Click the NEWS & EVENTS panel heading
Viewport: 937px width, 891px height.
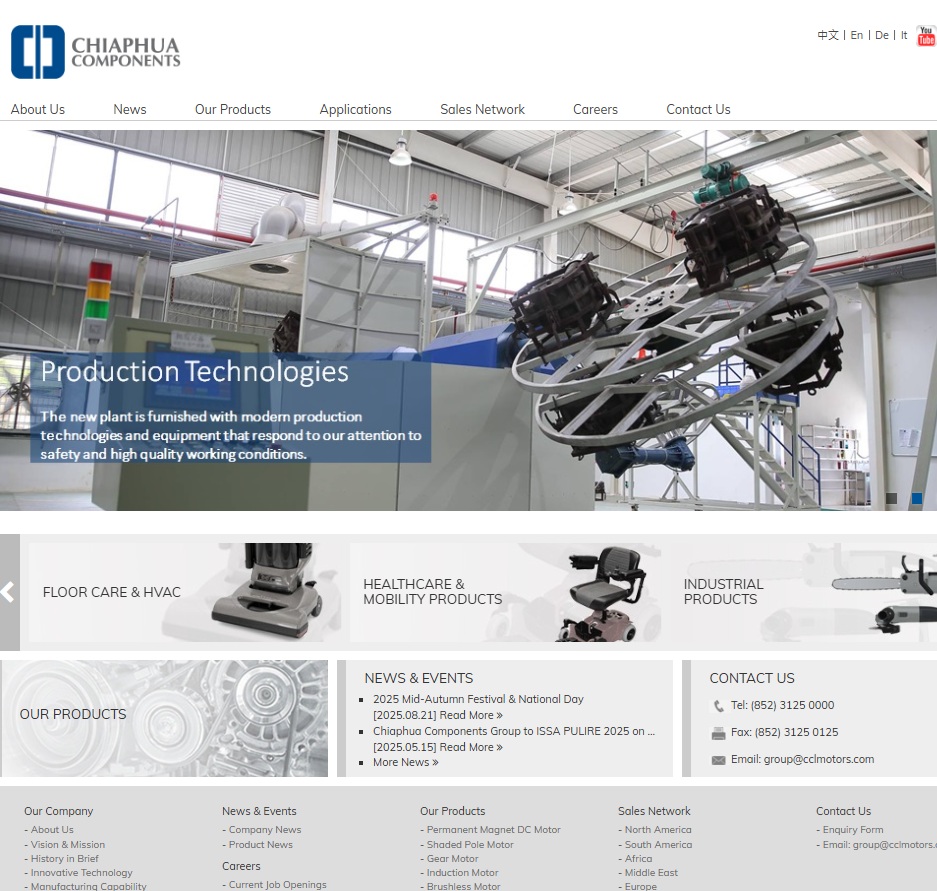pos(419,679)
